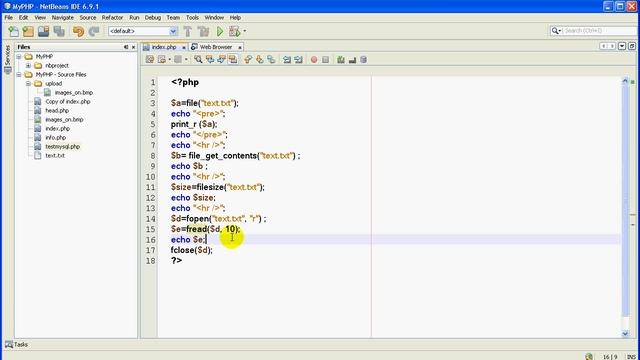Collapse the upload folder
640x360 pixels.
(x=28, y=83)
